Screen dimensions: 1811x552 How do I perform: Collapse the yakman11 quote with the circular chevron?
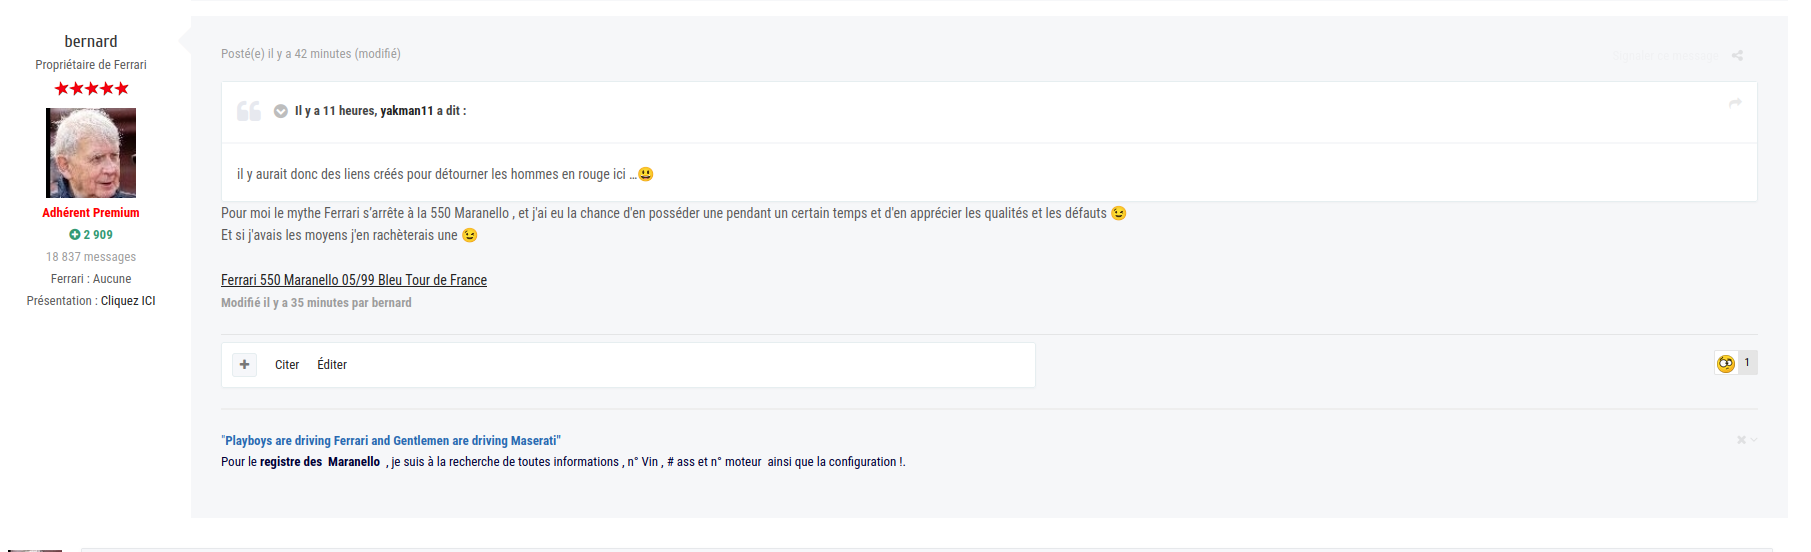pos(281,111)
